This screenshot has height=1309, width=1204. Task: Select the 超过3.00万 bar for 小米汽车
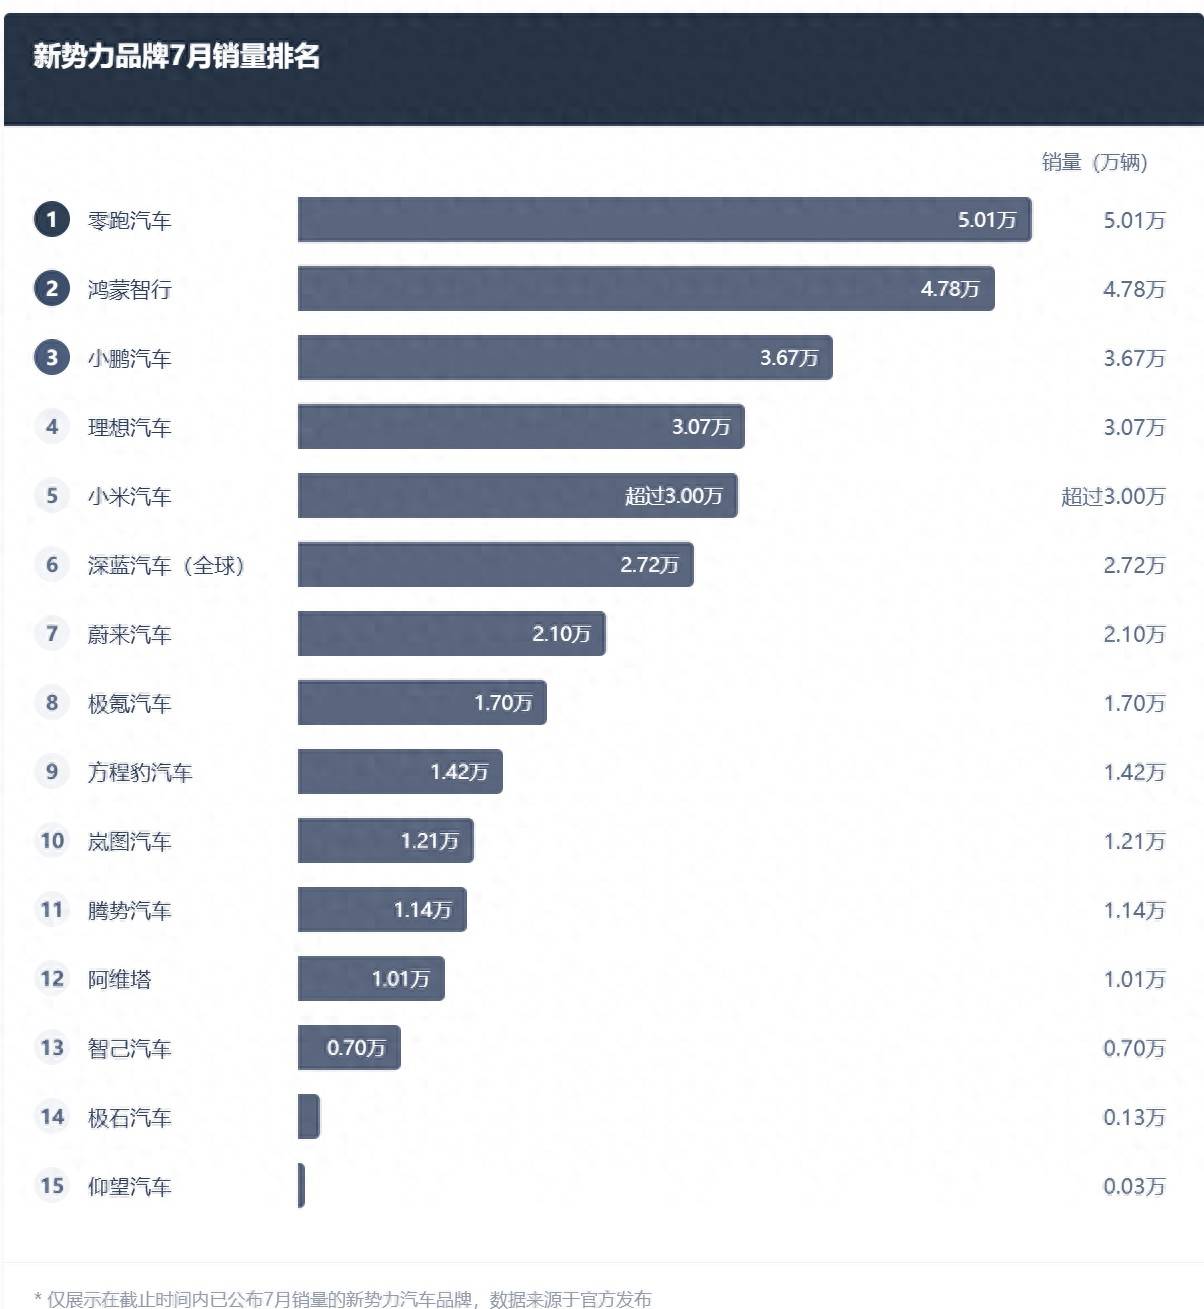pos(518,495)
